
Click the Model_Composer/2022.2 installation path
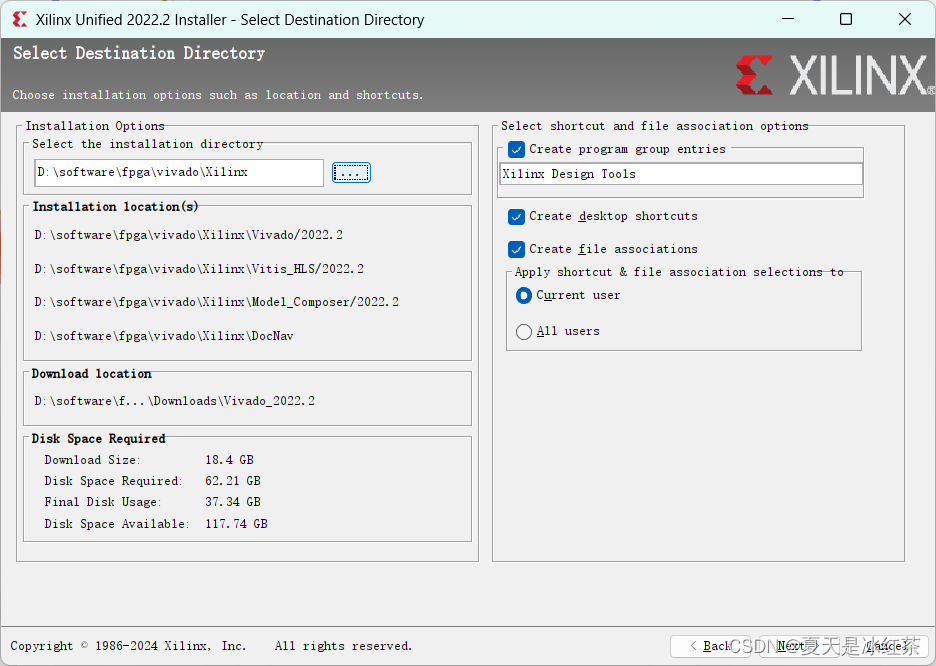(x=216, y=303)
